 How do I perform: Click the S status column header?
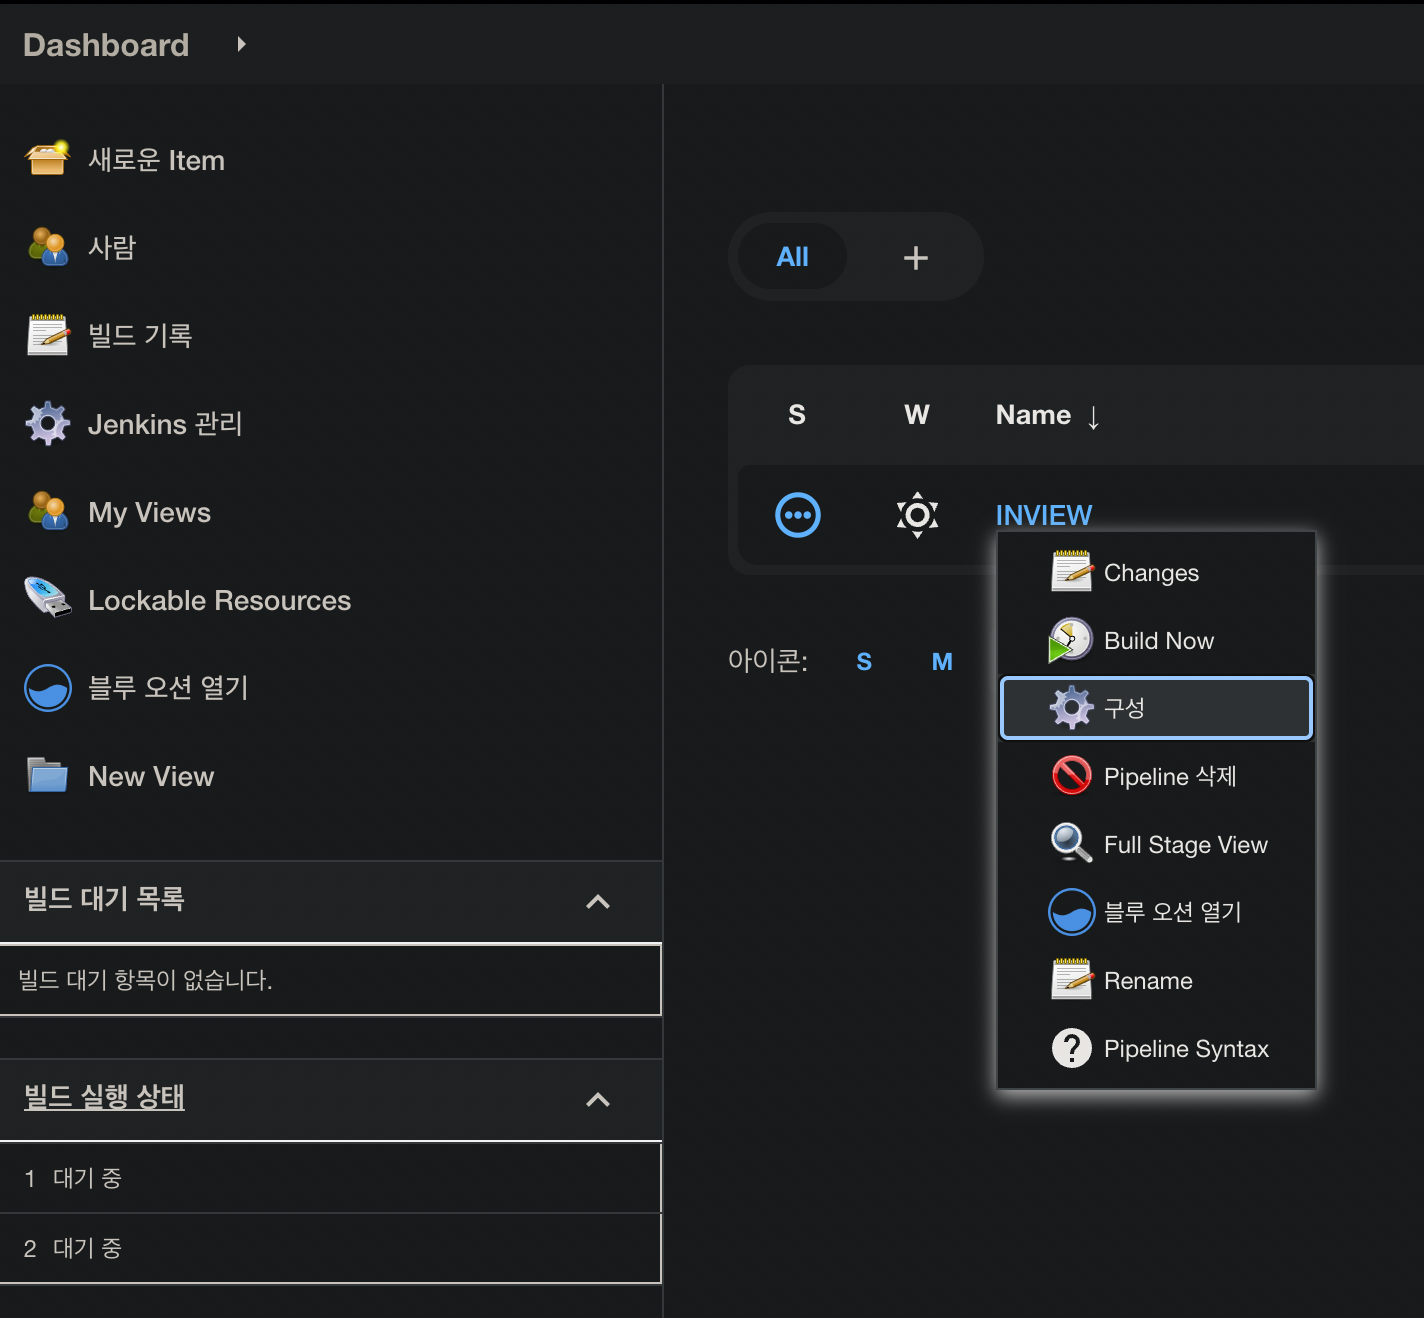[x=797, y=415]
